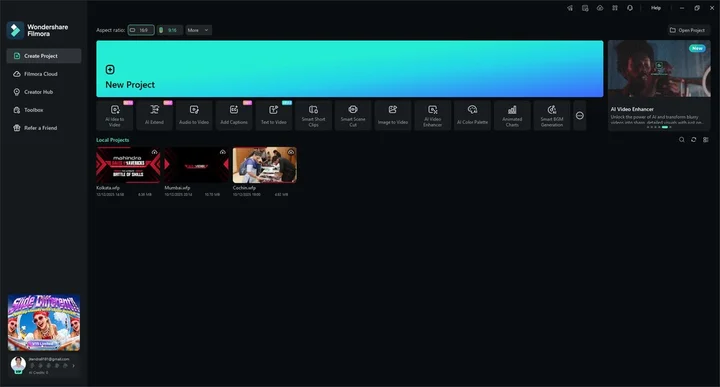Viewport: 720px width, 387px height.
Task: Click the Slide Different promo banner
Action: click(x=44, y=323)
